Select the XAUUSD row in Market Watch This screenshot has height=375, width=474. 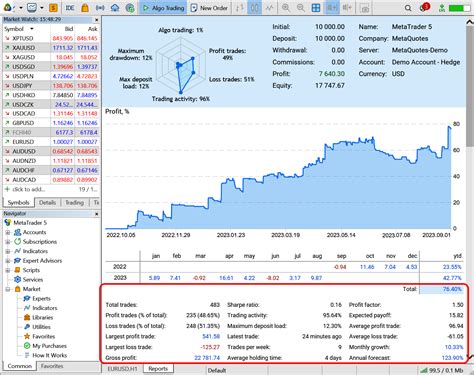point(51,48)
